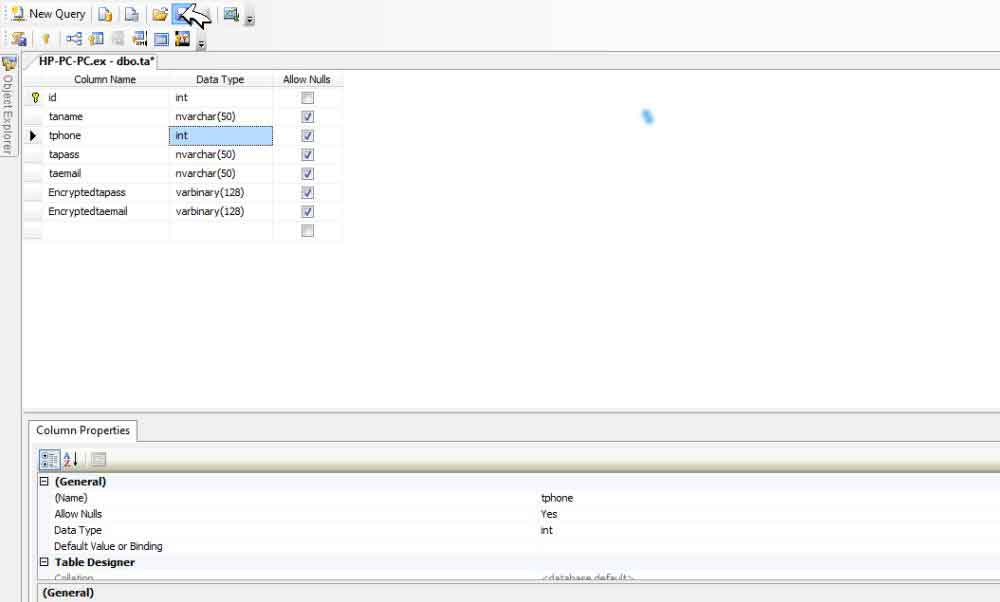Open the Relationships toolbar icon
The width and height of the screenshot is (1000, 602).
click(x=74, y=39)
